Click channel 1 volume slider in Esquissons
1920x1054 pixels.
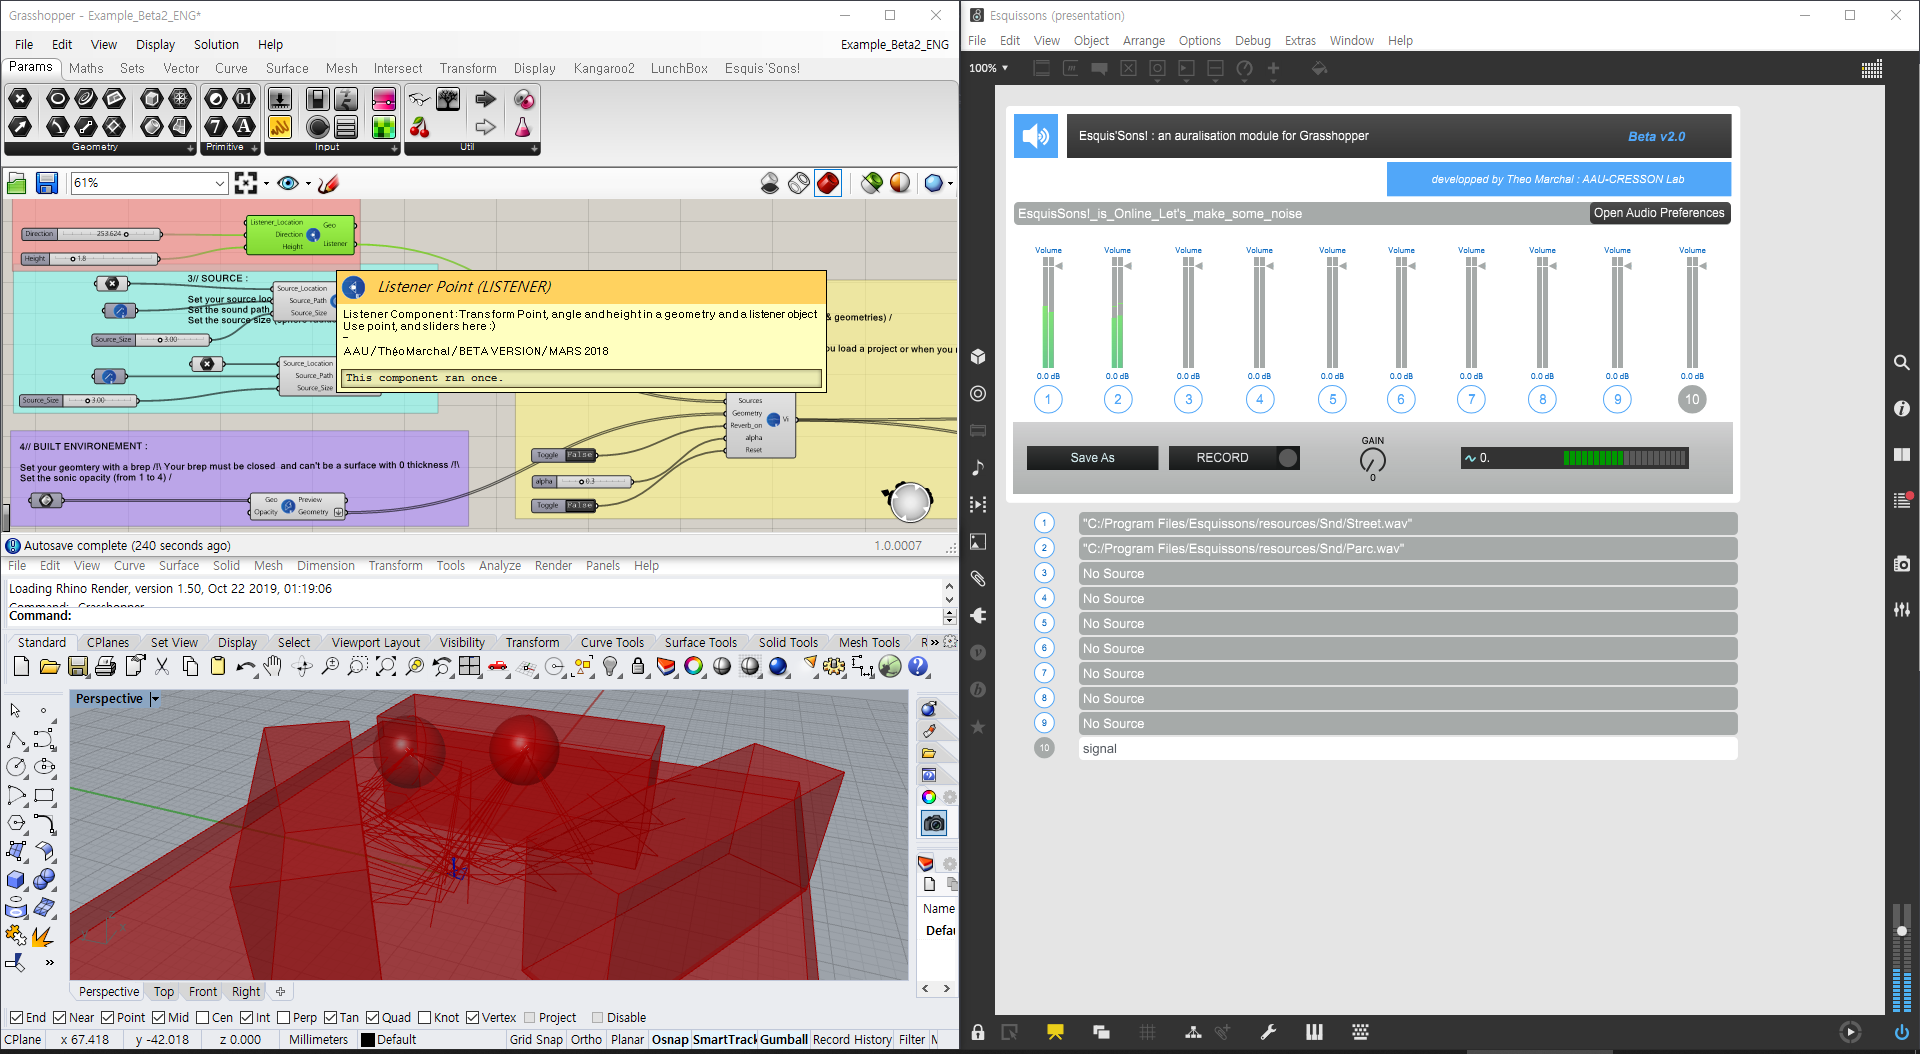pyautogui.click(x=1048, y=313)
